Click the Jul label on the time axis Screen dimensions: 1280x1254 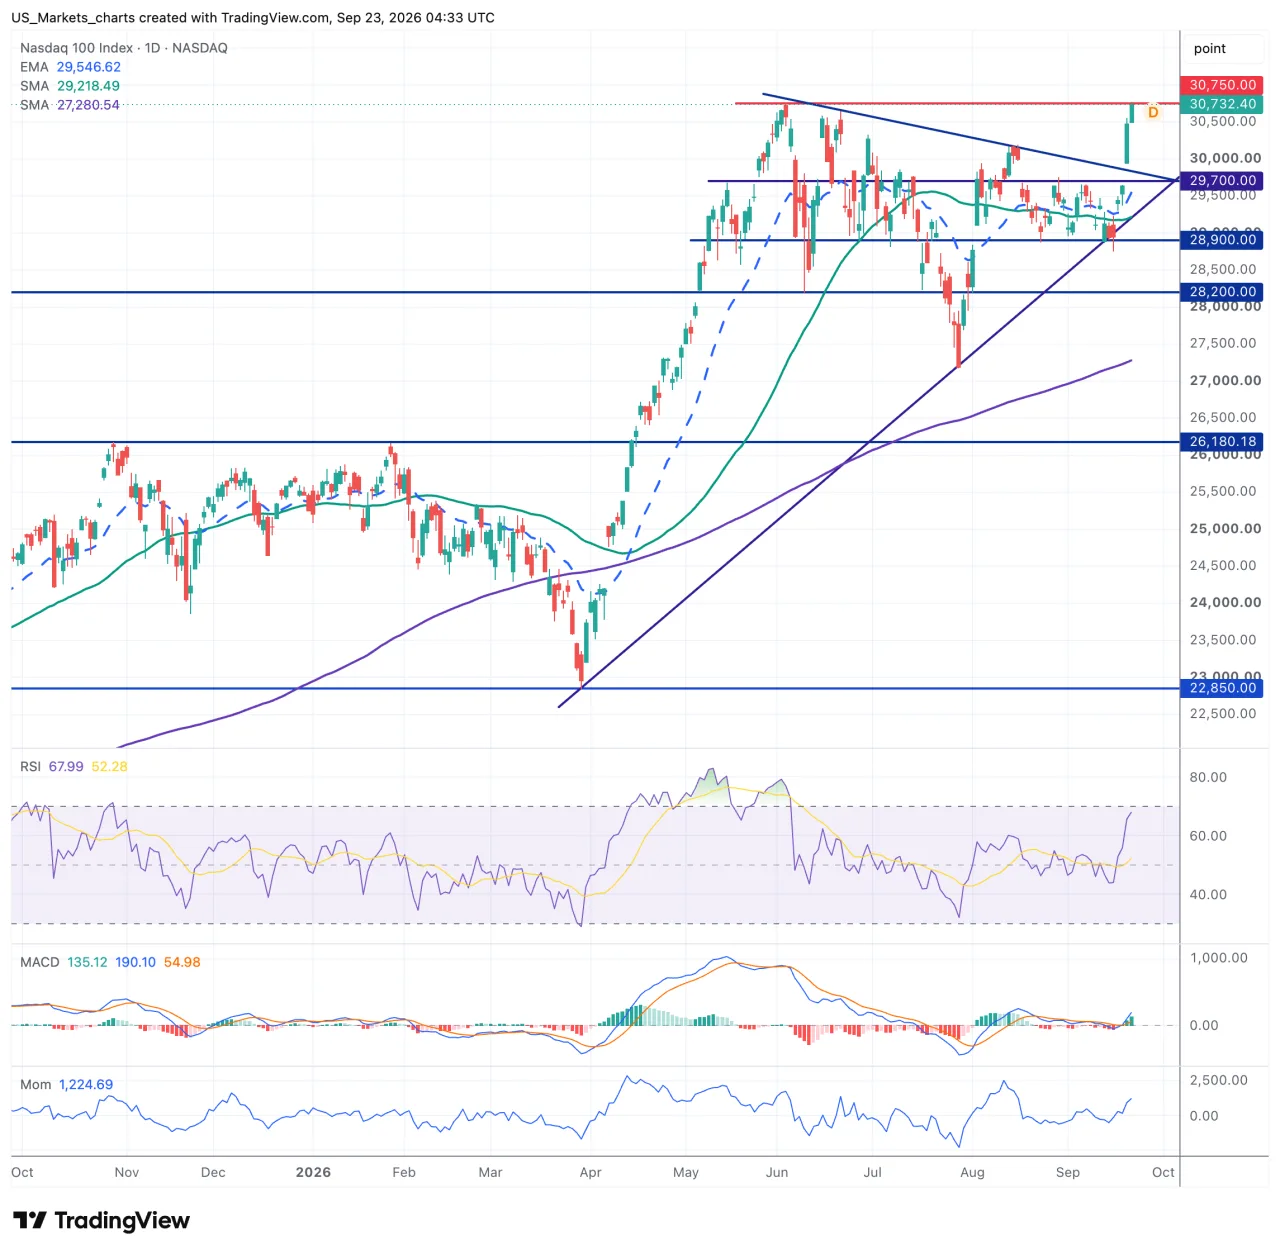coord(872,1172)
